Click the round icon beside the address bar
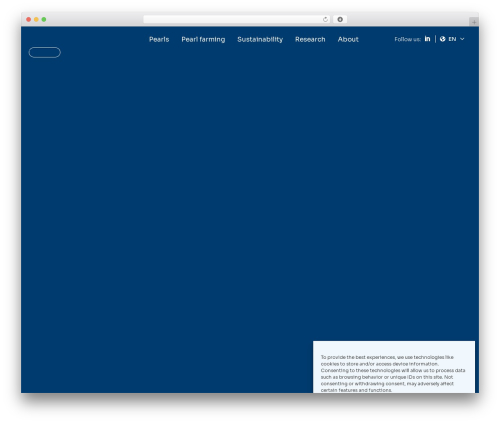Viewport: 500px width, 423px height. pyautogui.click(x=340, y=19)
